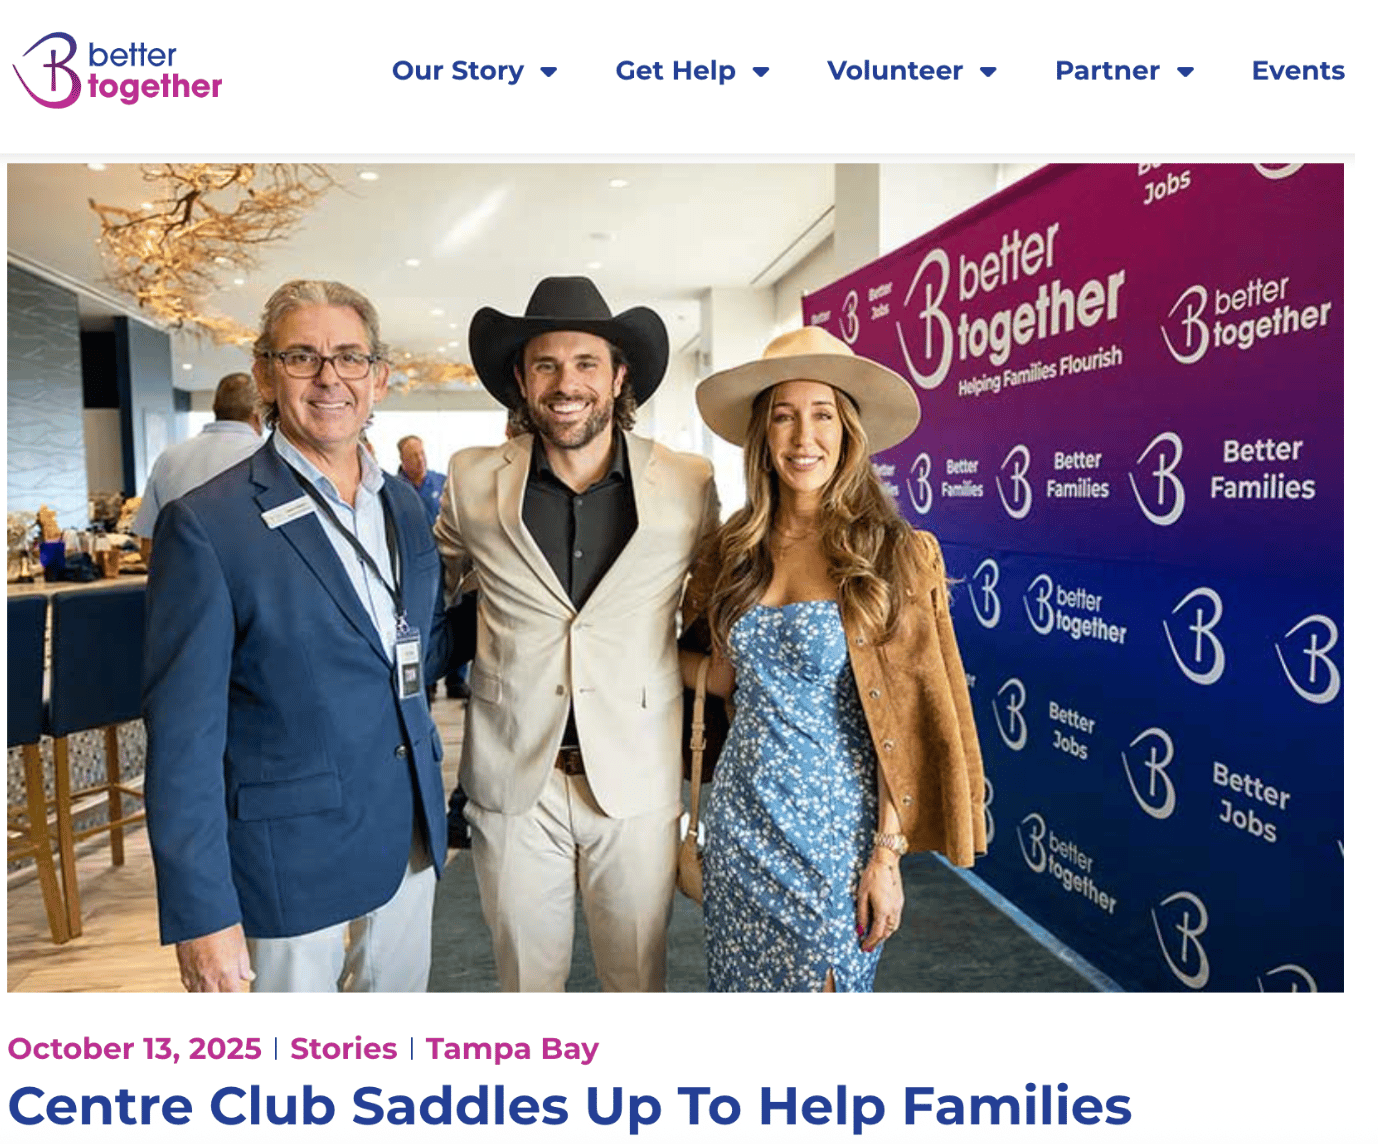The height and width of the screenshot is (1144, 1378).
Task: Open the Our Story menu
Action: pyautogui.click(x=458, y=71)
